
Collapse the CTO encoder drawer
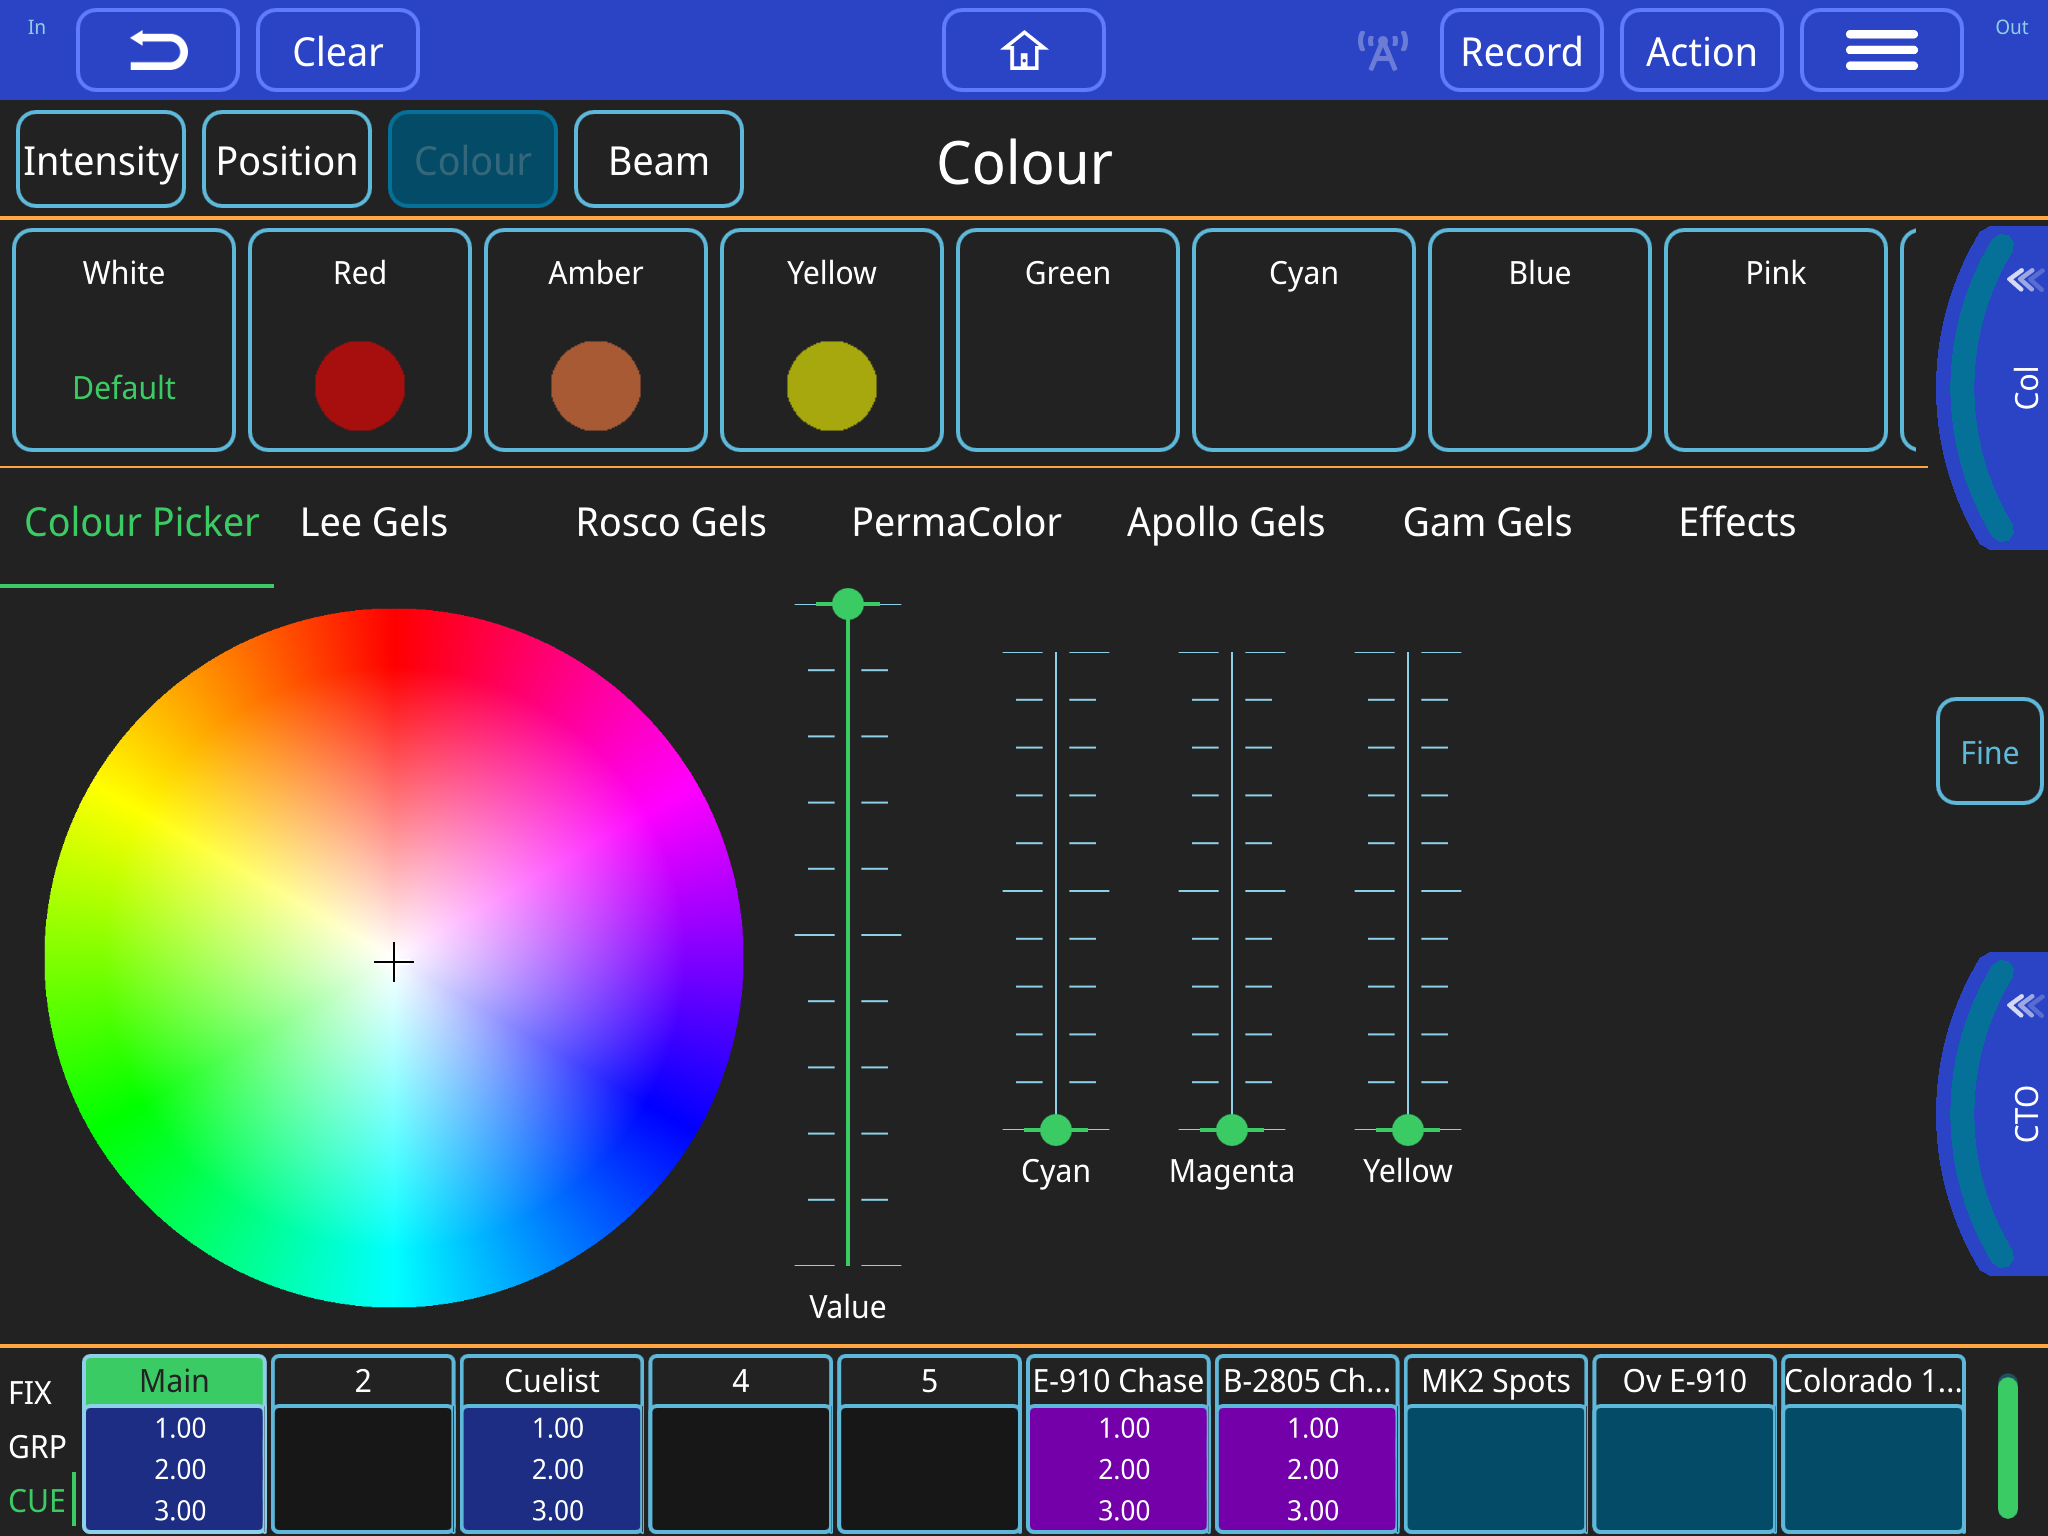(2023, 1007)
